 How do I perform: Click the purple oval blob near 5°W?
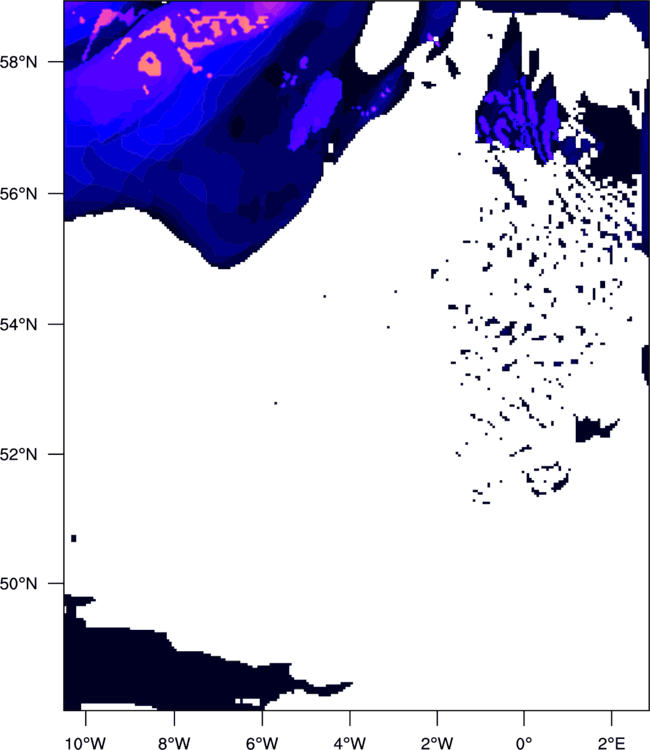point(316,111)
